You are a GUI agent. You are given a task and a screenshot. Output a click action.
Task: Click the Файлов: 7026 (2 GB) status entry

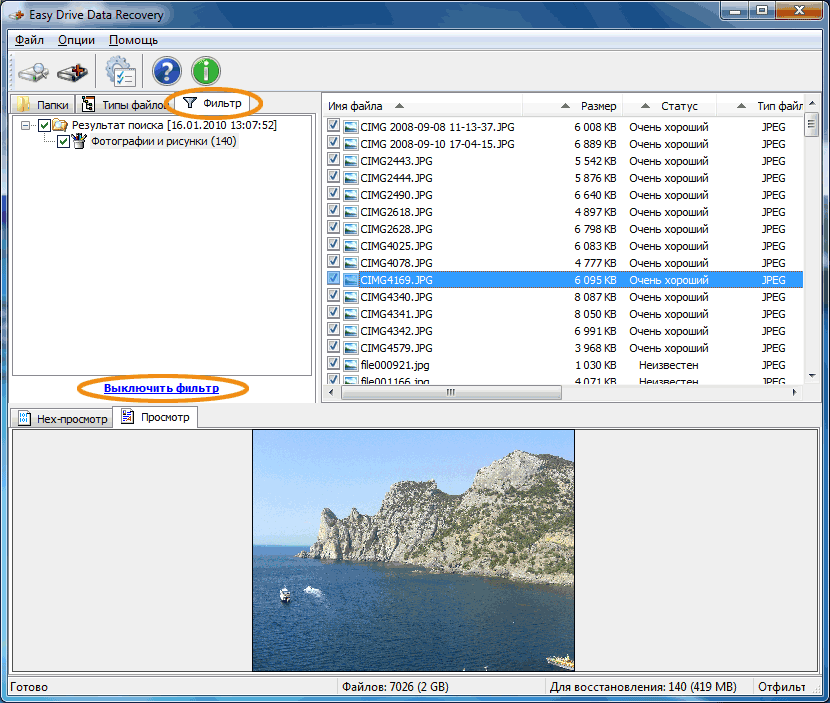coord(395,687)
